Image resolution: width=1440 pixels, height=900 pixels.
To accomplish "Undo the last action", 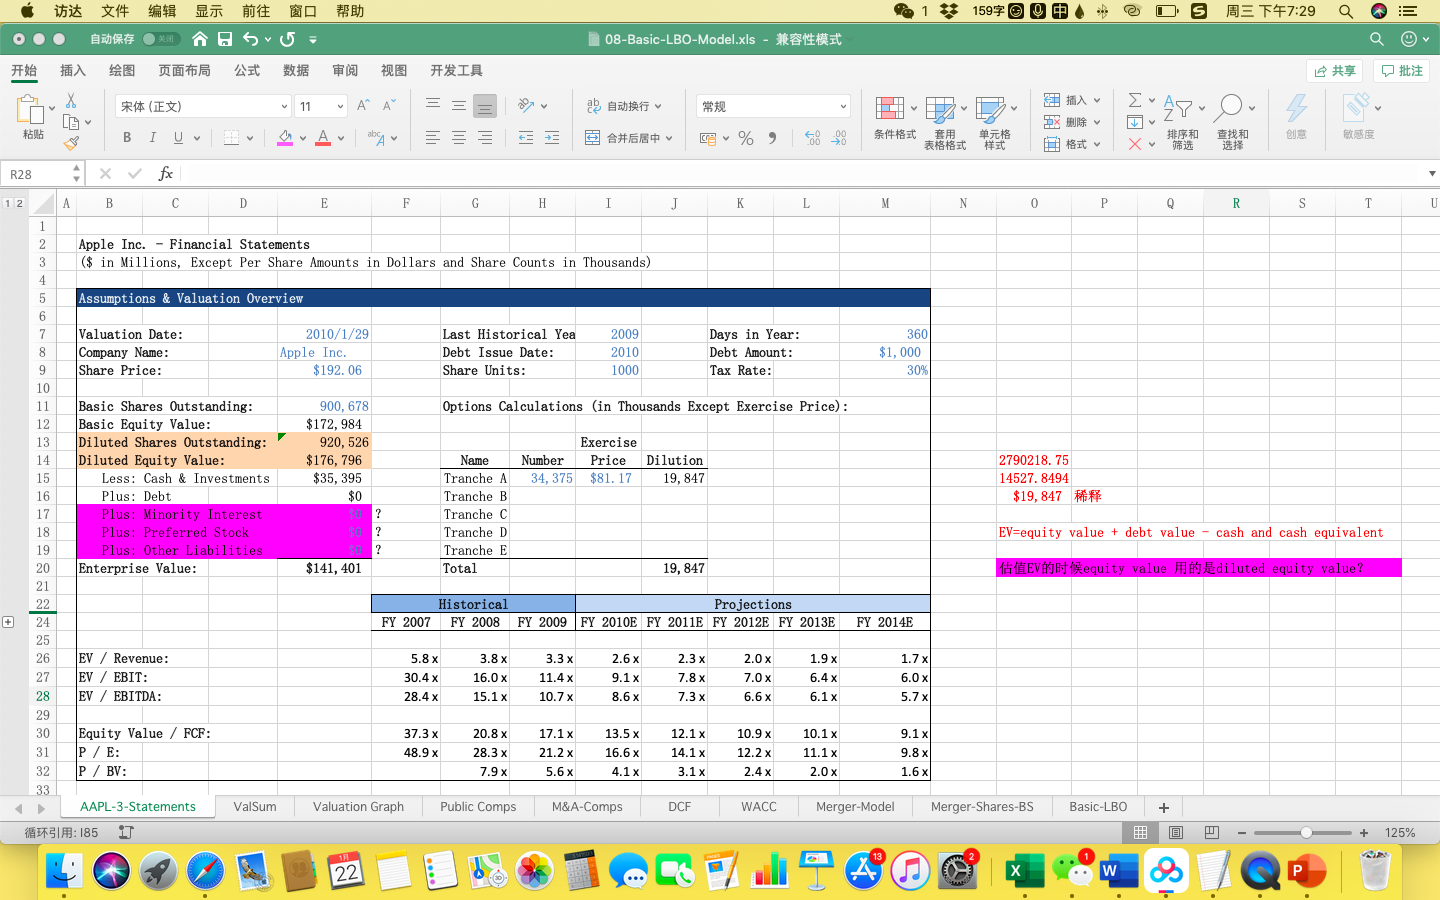I will click(x=250, y=39).
